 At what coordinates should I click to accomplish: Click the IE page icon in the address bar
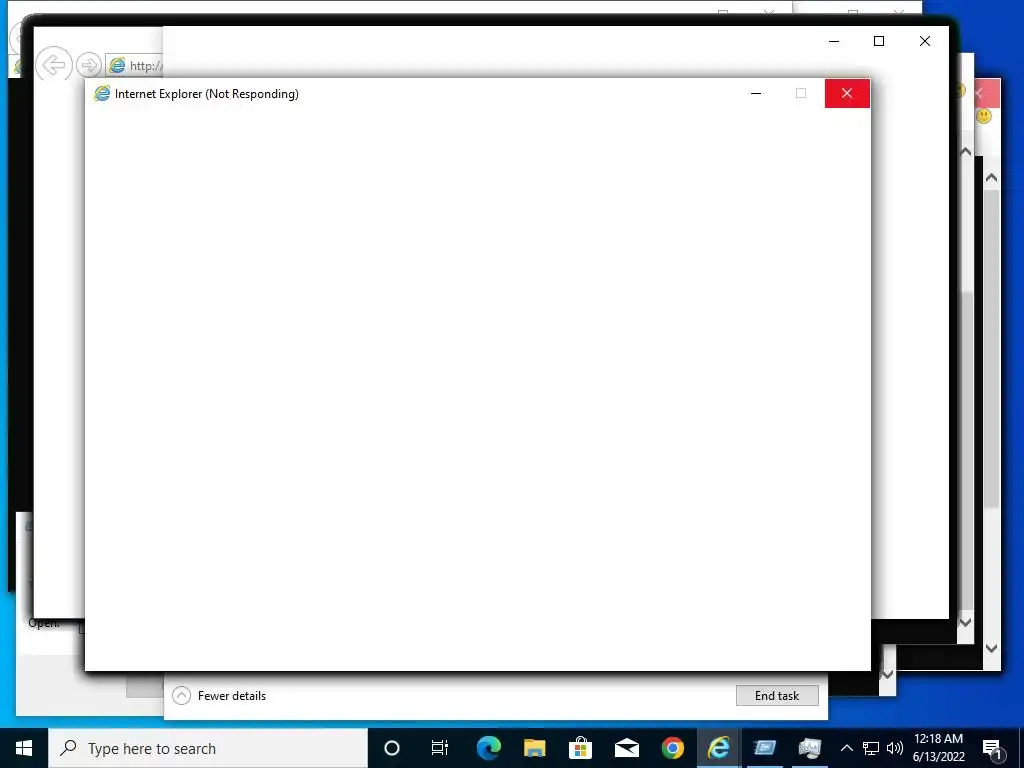click(117, 65)
